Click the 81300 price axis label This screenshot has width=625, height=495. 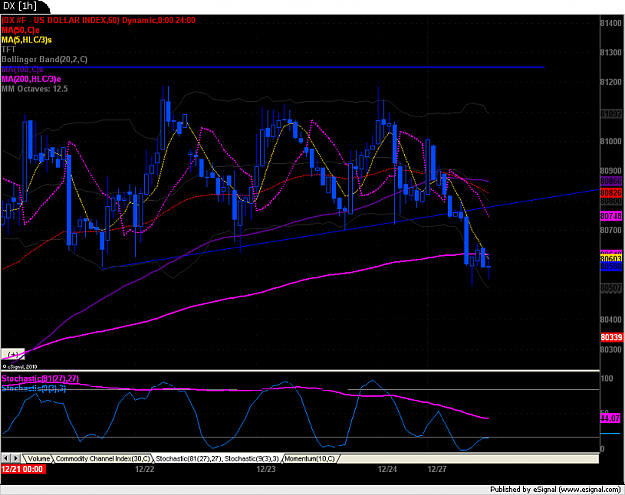coord(611,52)
